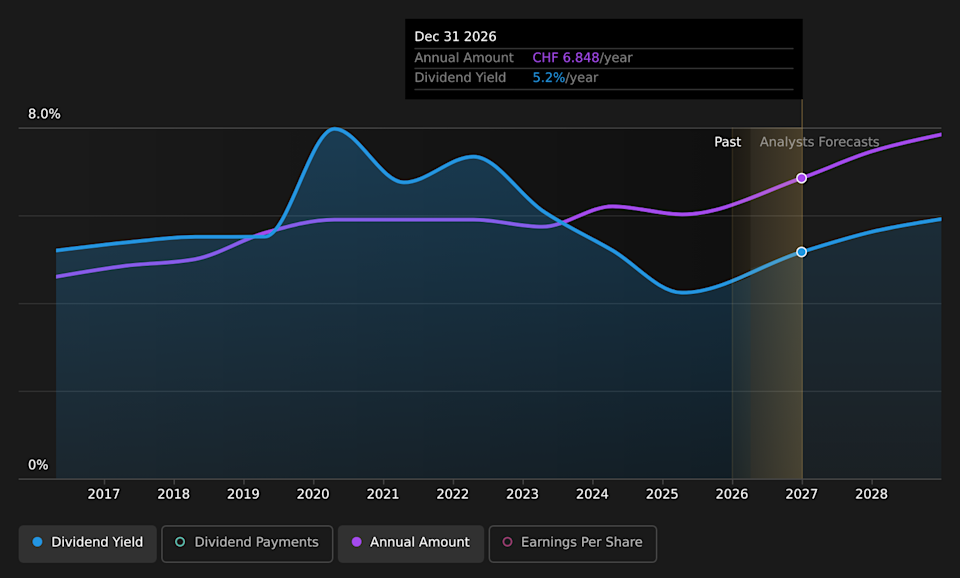The width and height of the screenshot is (960, 578).
Task: Click the 0% y-axis label
Action: 38,465
